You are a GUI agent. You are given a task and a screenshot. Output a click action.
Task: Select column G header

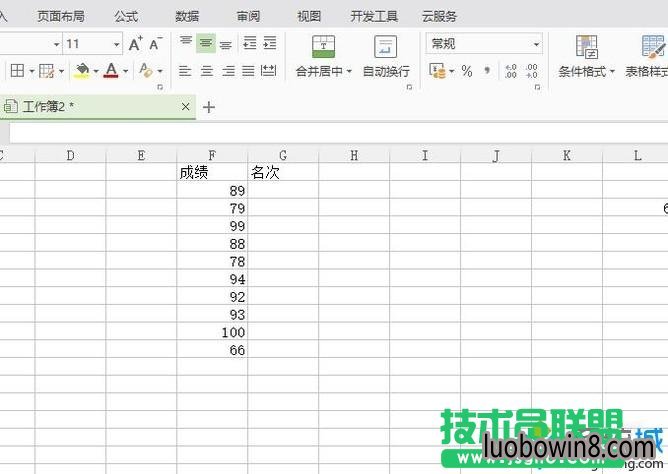283,155
